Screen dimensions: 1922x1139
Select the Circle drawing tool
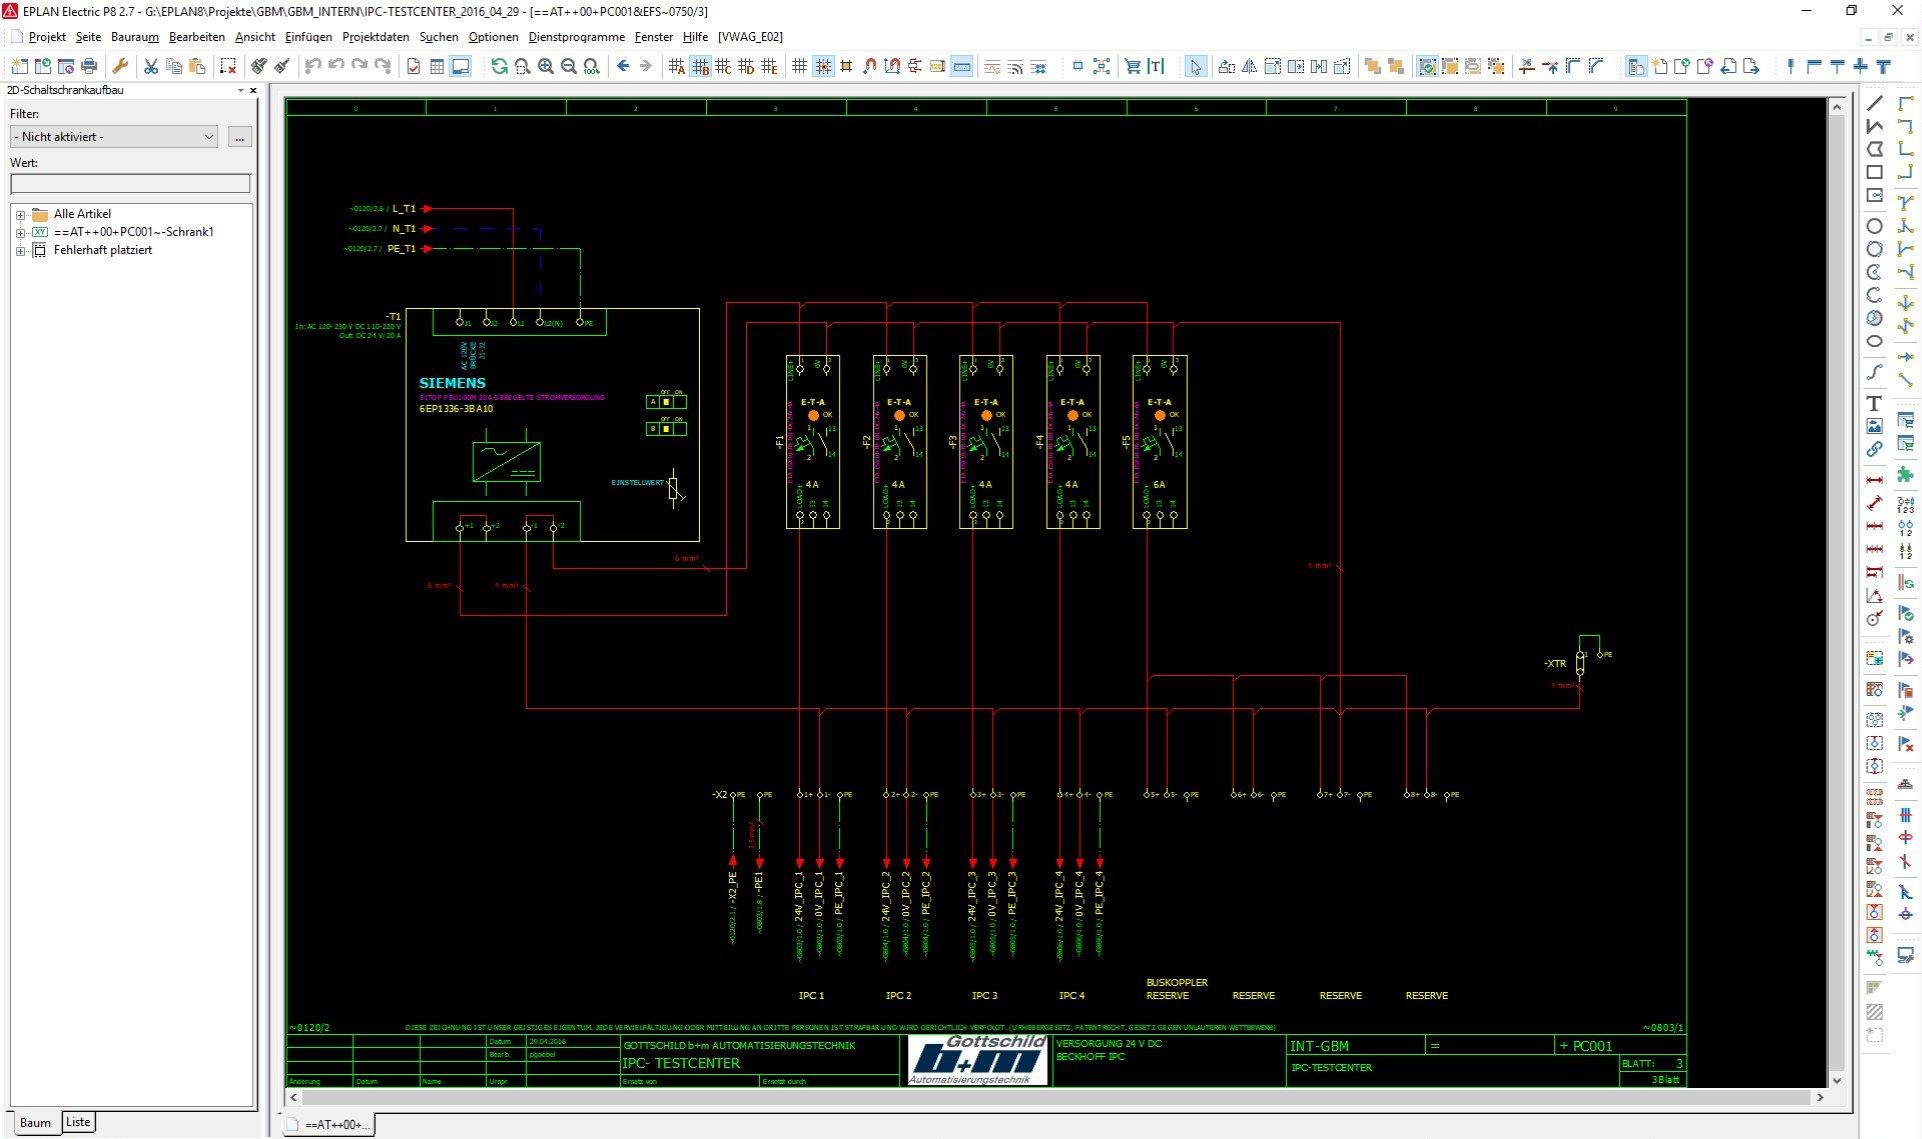tap(1875, 226)
